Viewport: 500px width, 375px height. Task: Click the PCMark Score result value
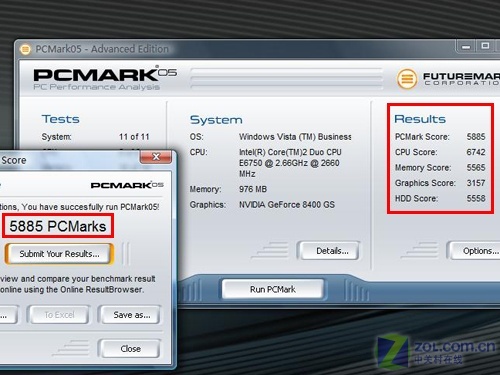pos(476,137)
